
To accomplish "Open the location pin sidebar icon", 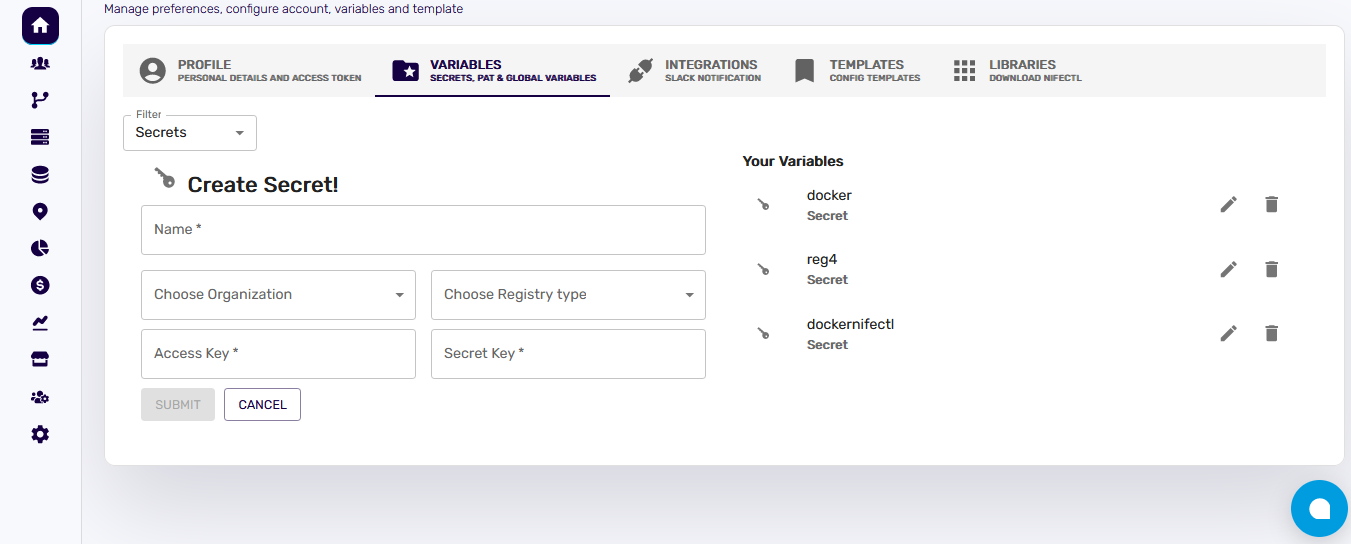I will (40, 211).
